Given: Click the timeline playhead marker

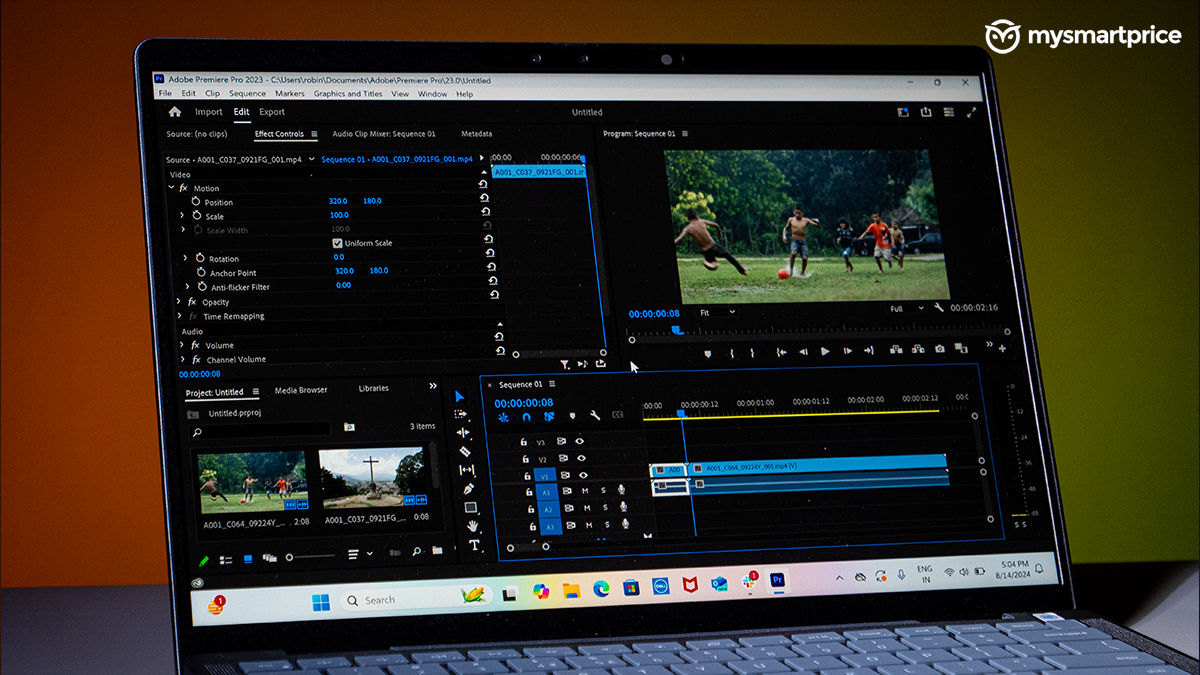Looking at the screenshot, I should coord(681,412).
